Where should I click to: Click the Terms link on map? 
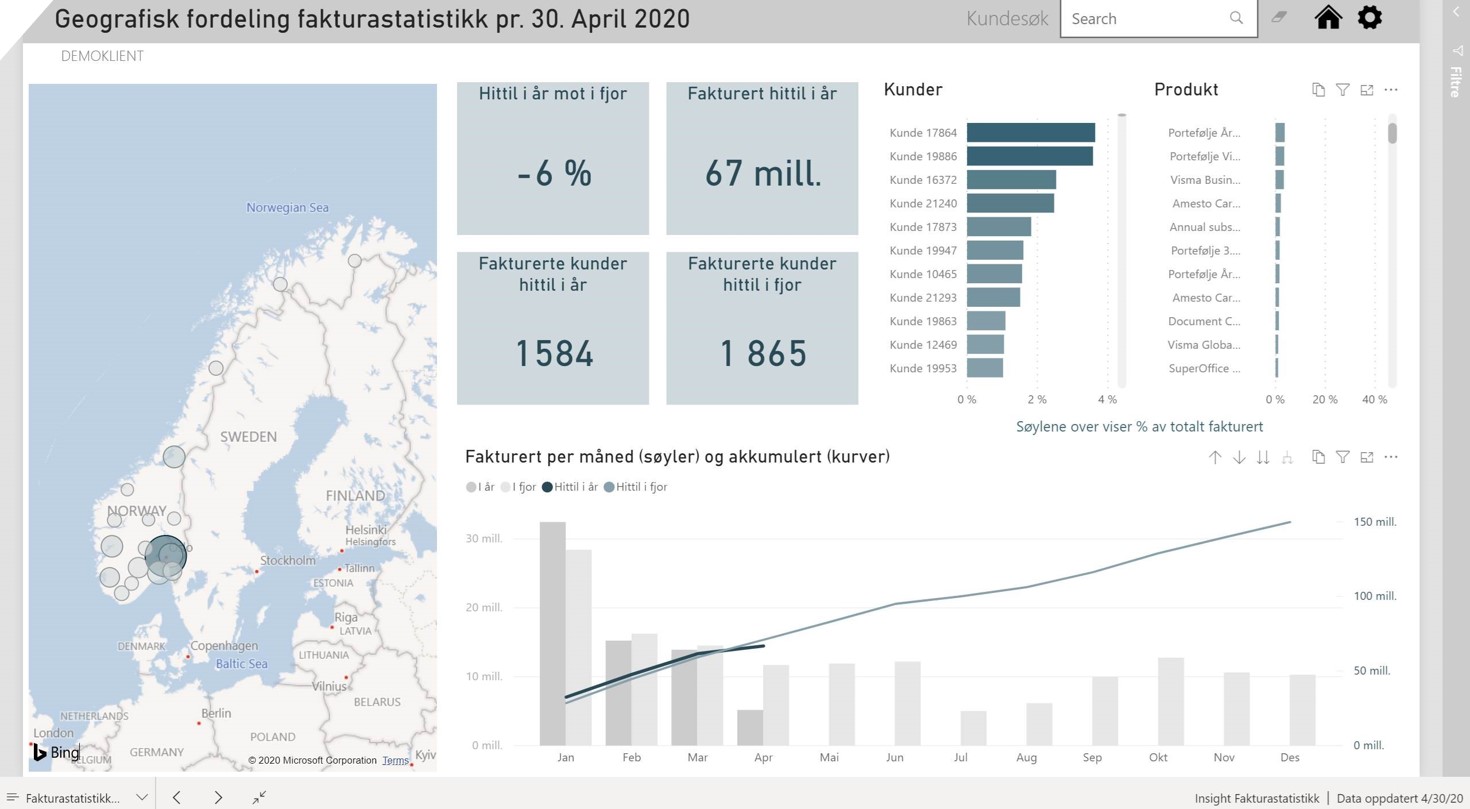click(395, 761)
